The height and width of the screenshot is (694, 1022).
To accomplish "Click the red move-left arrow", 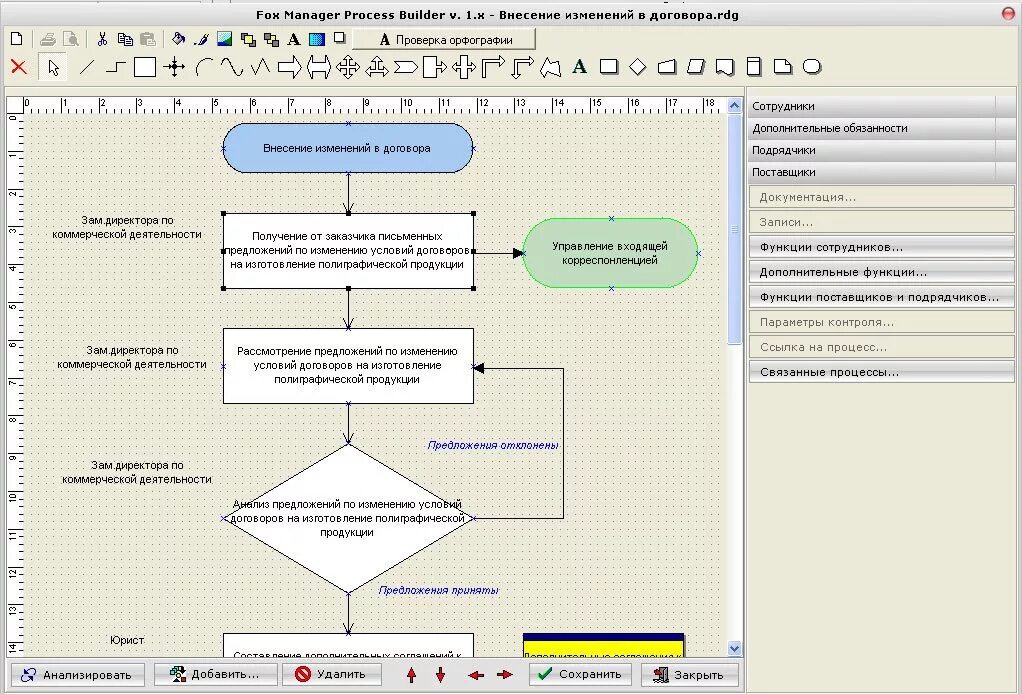I will pyautogui.click(x=476, y=675).
